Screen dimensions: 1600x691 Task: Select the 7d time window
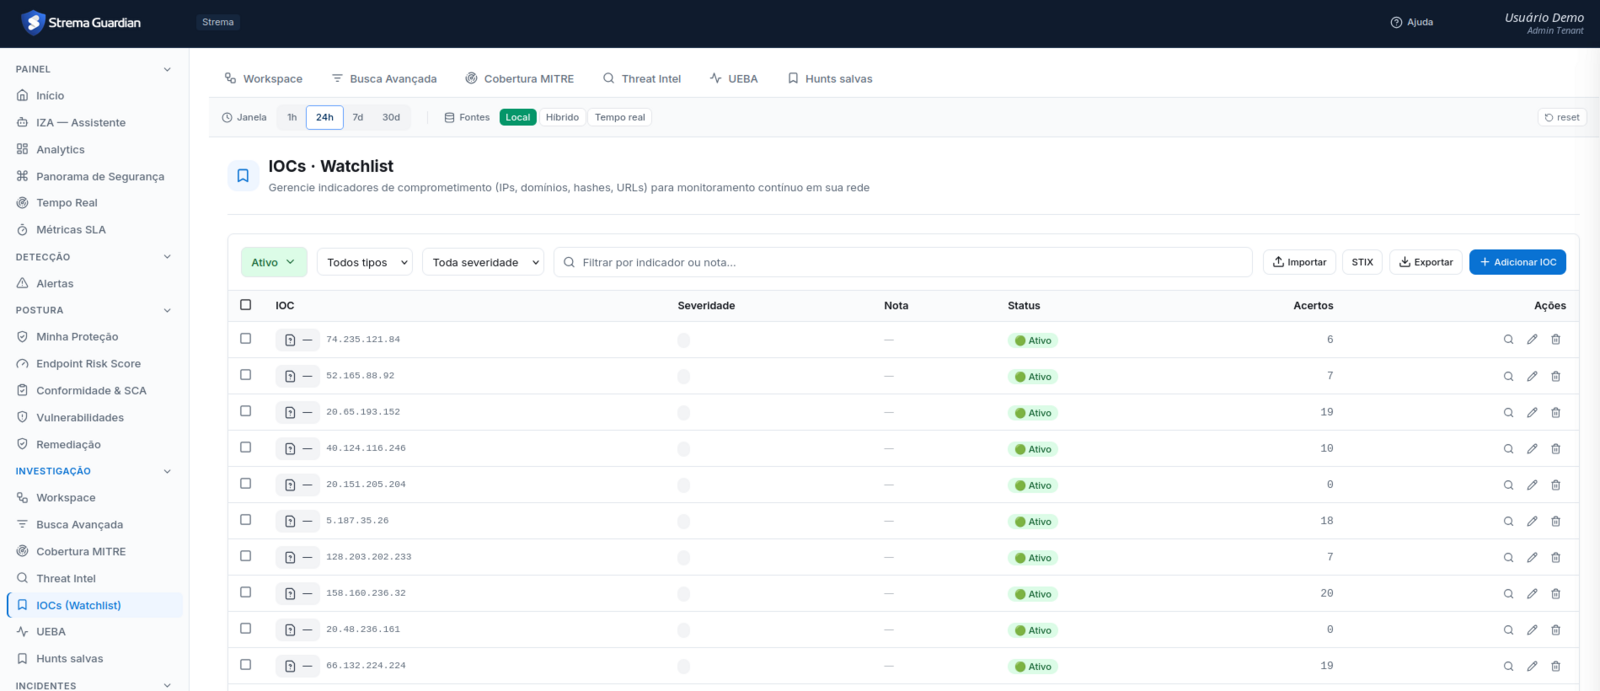coord(358,117)
